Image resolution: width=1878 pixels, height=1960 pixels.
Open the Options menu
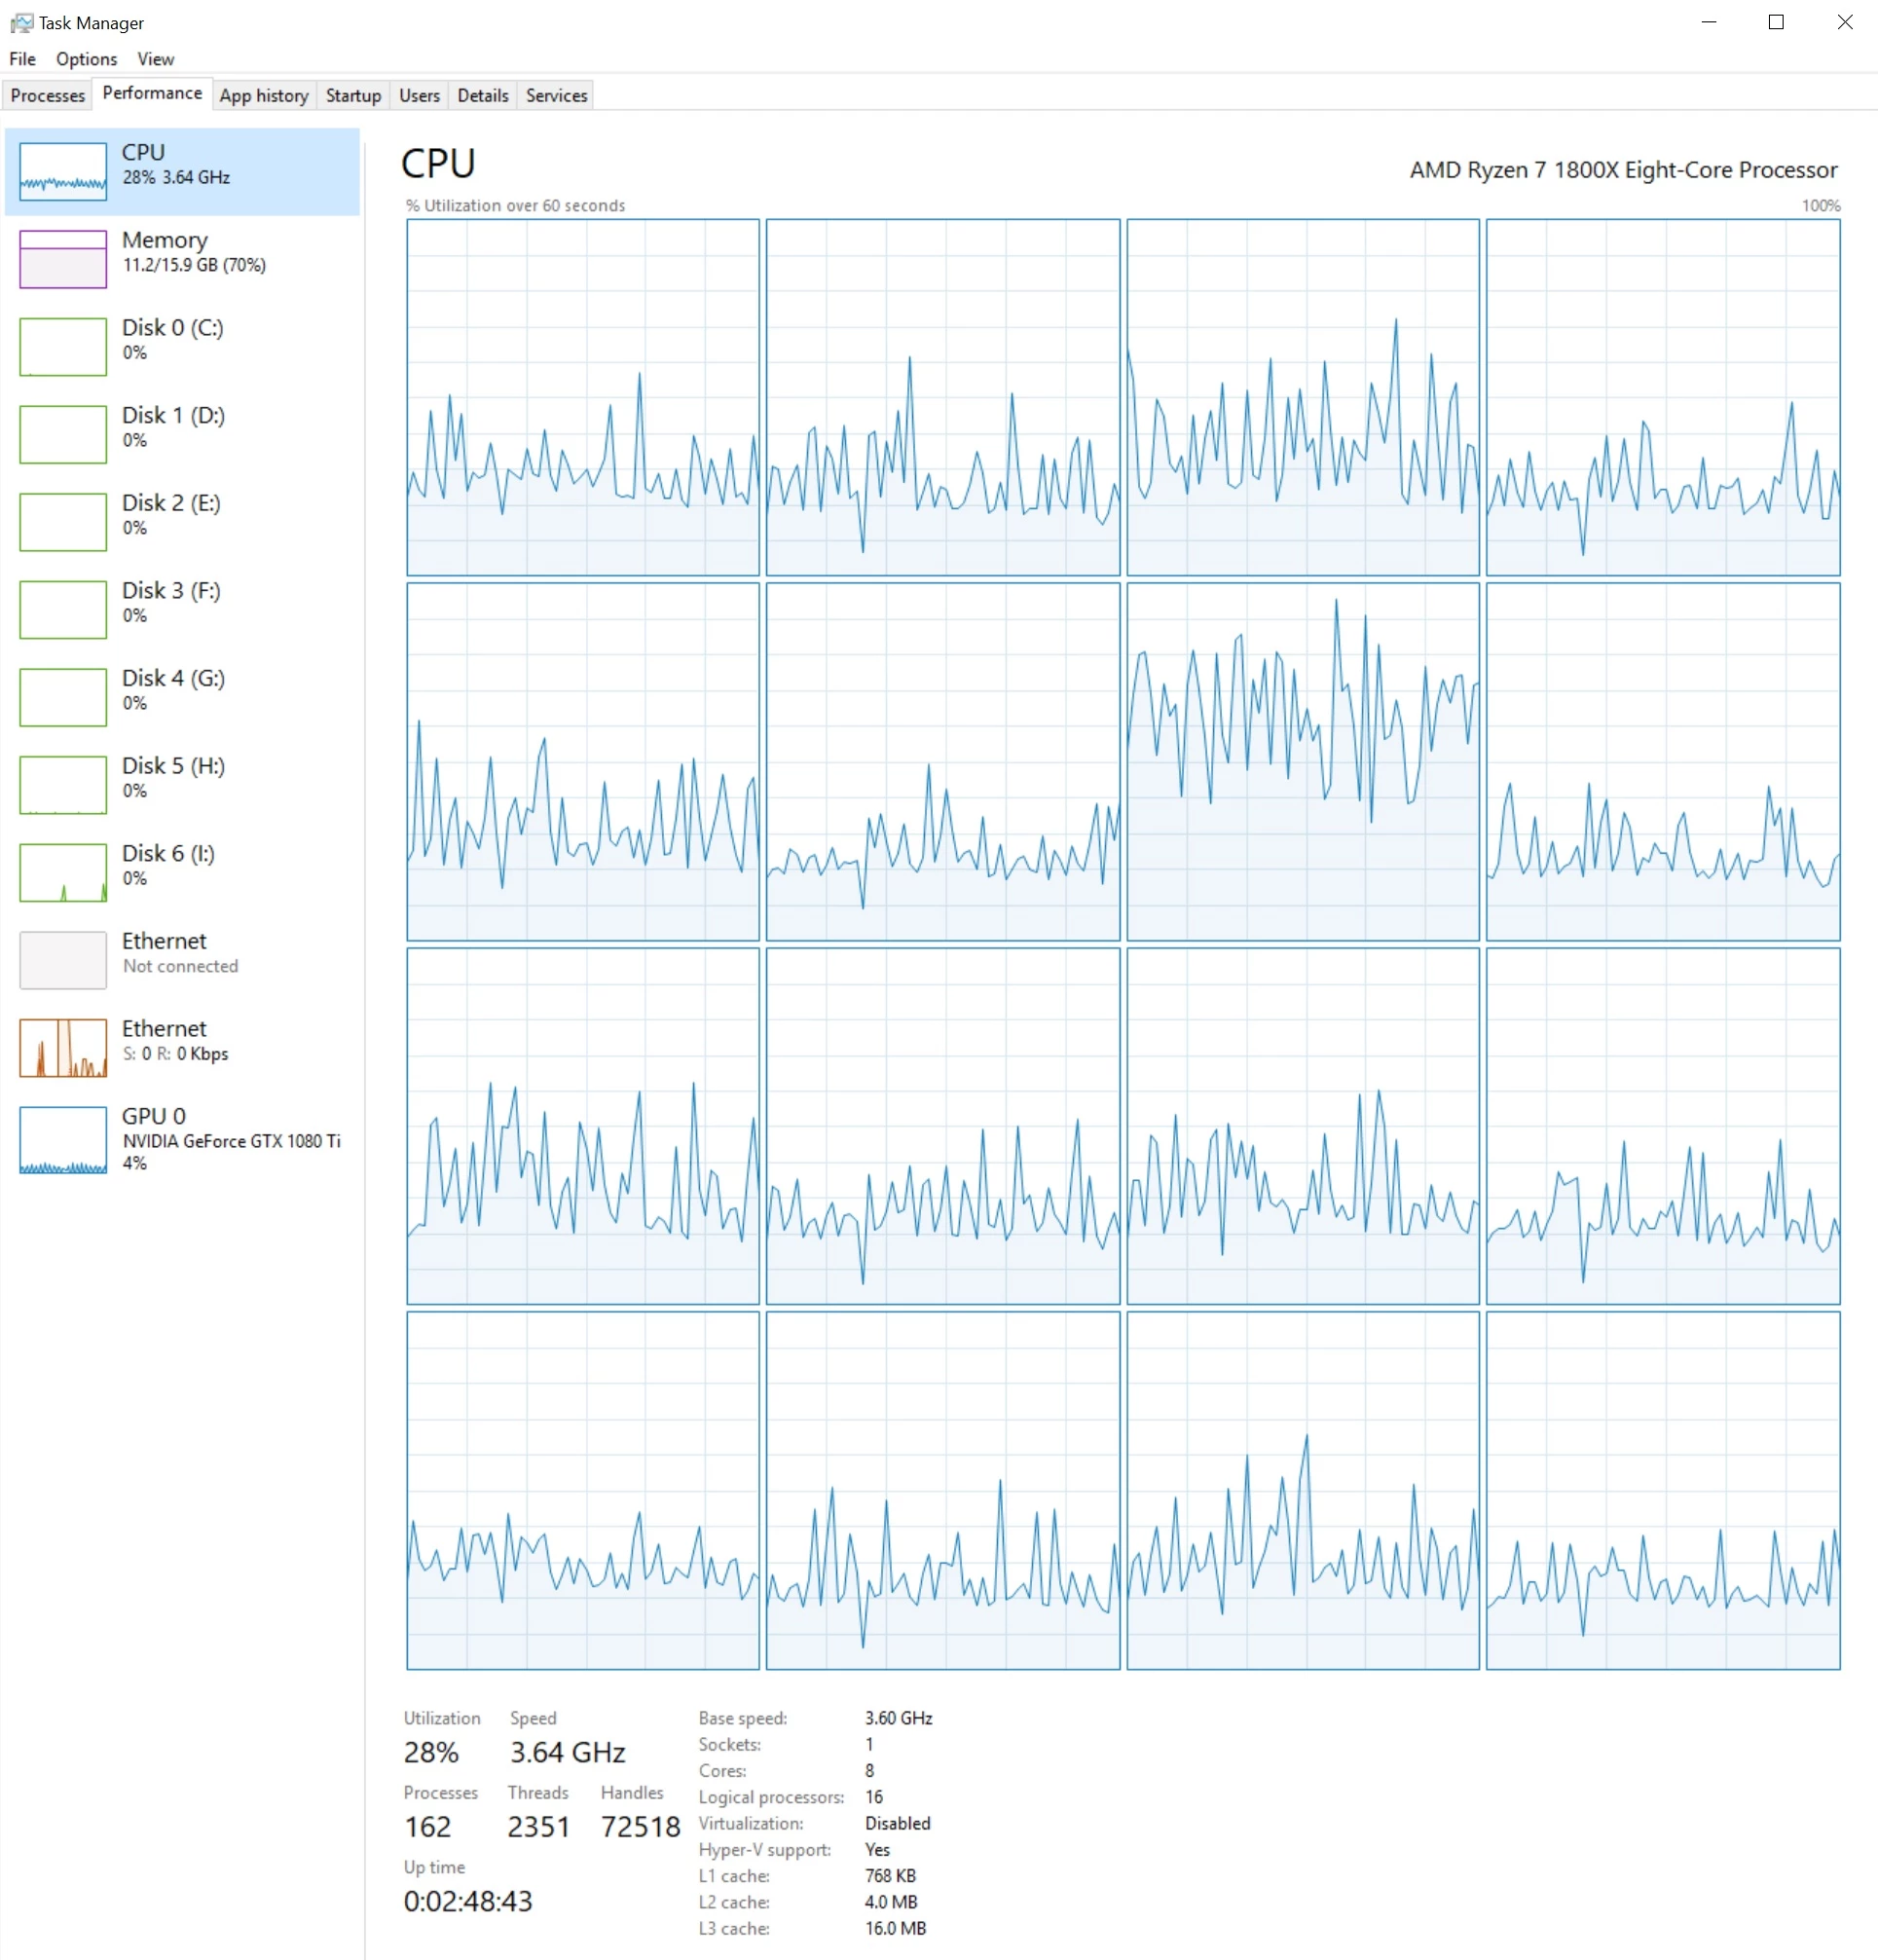tap(86, 59)
